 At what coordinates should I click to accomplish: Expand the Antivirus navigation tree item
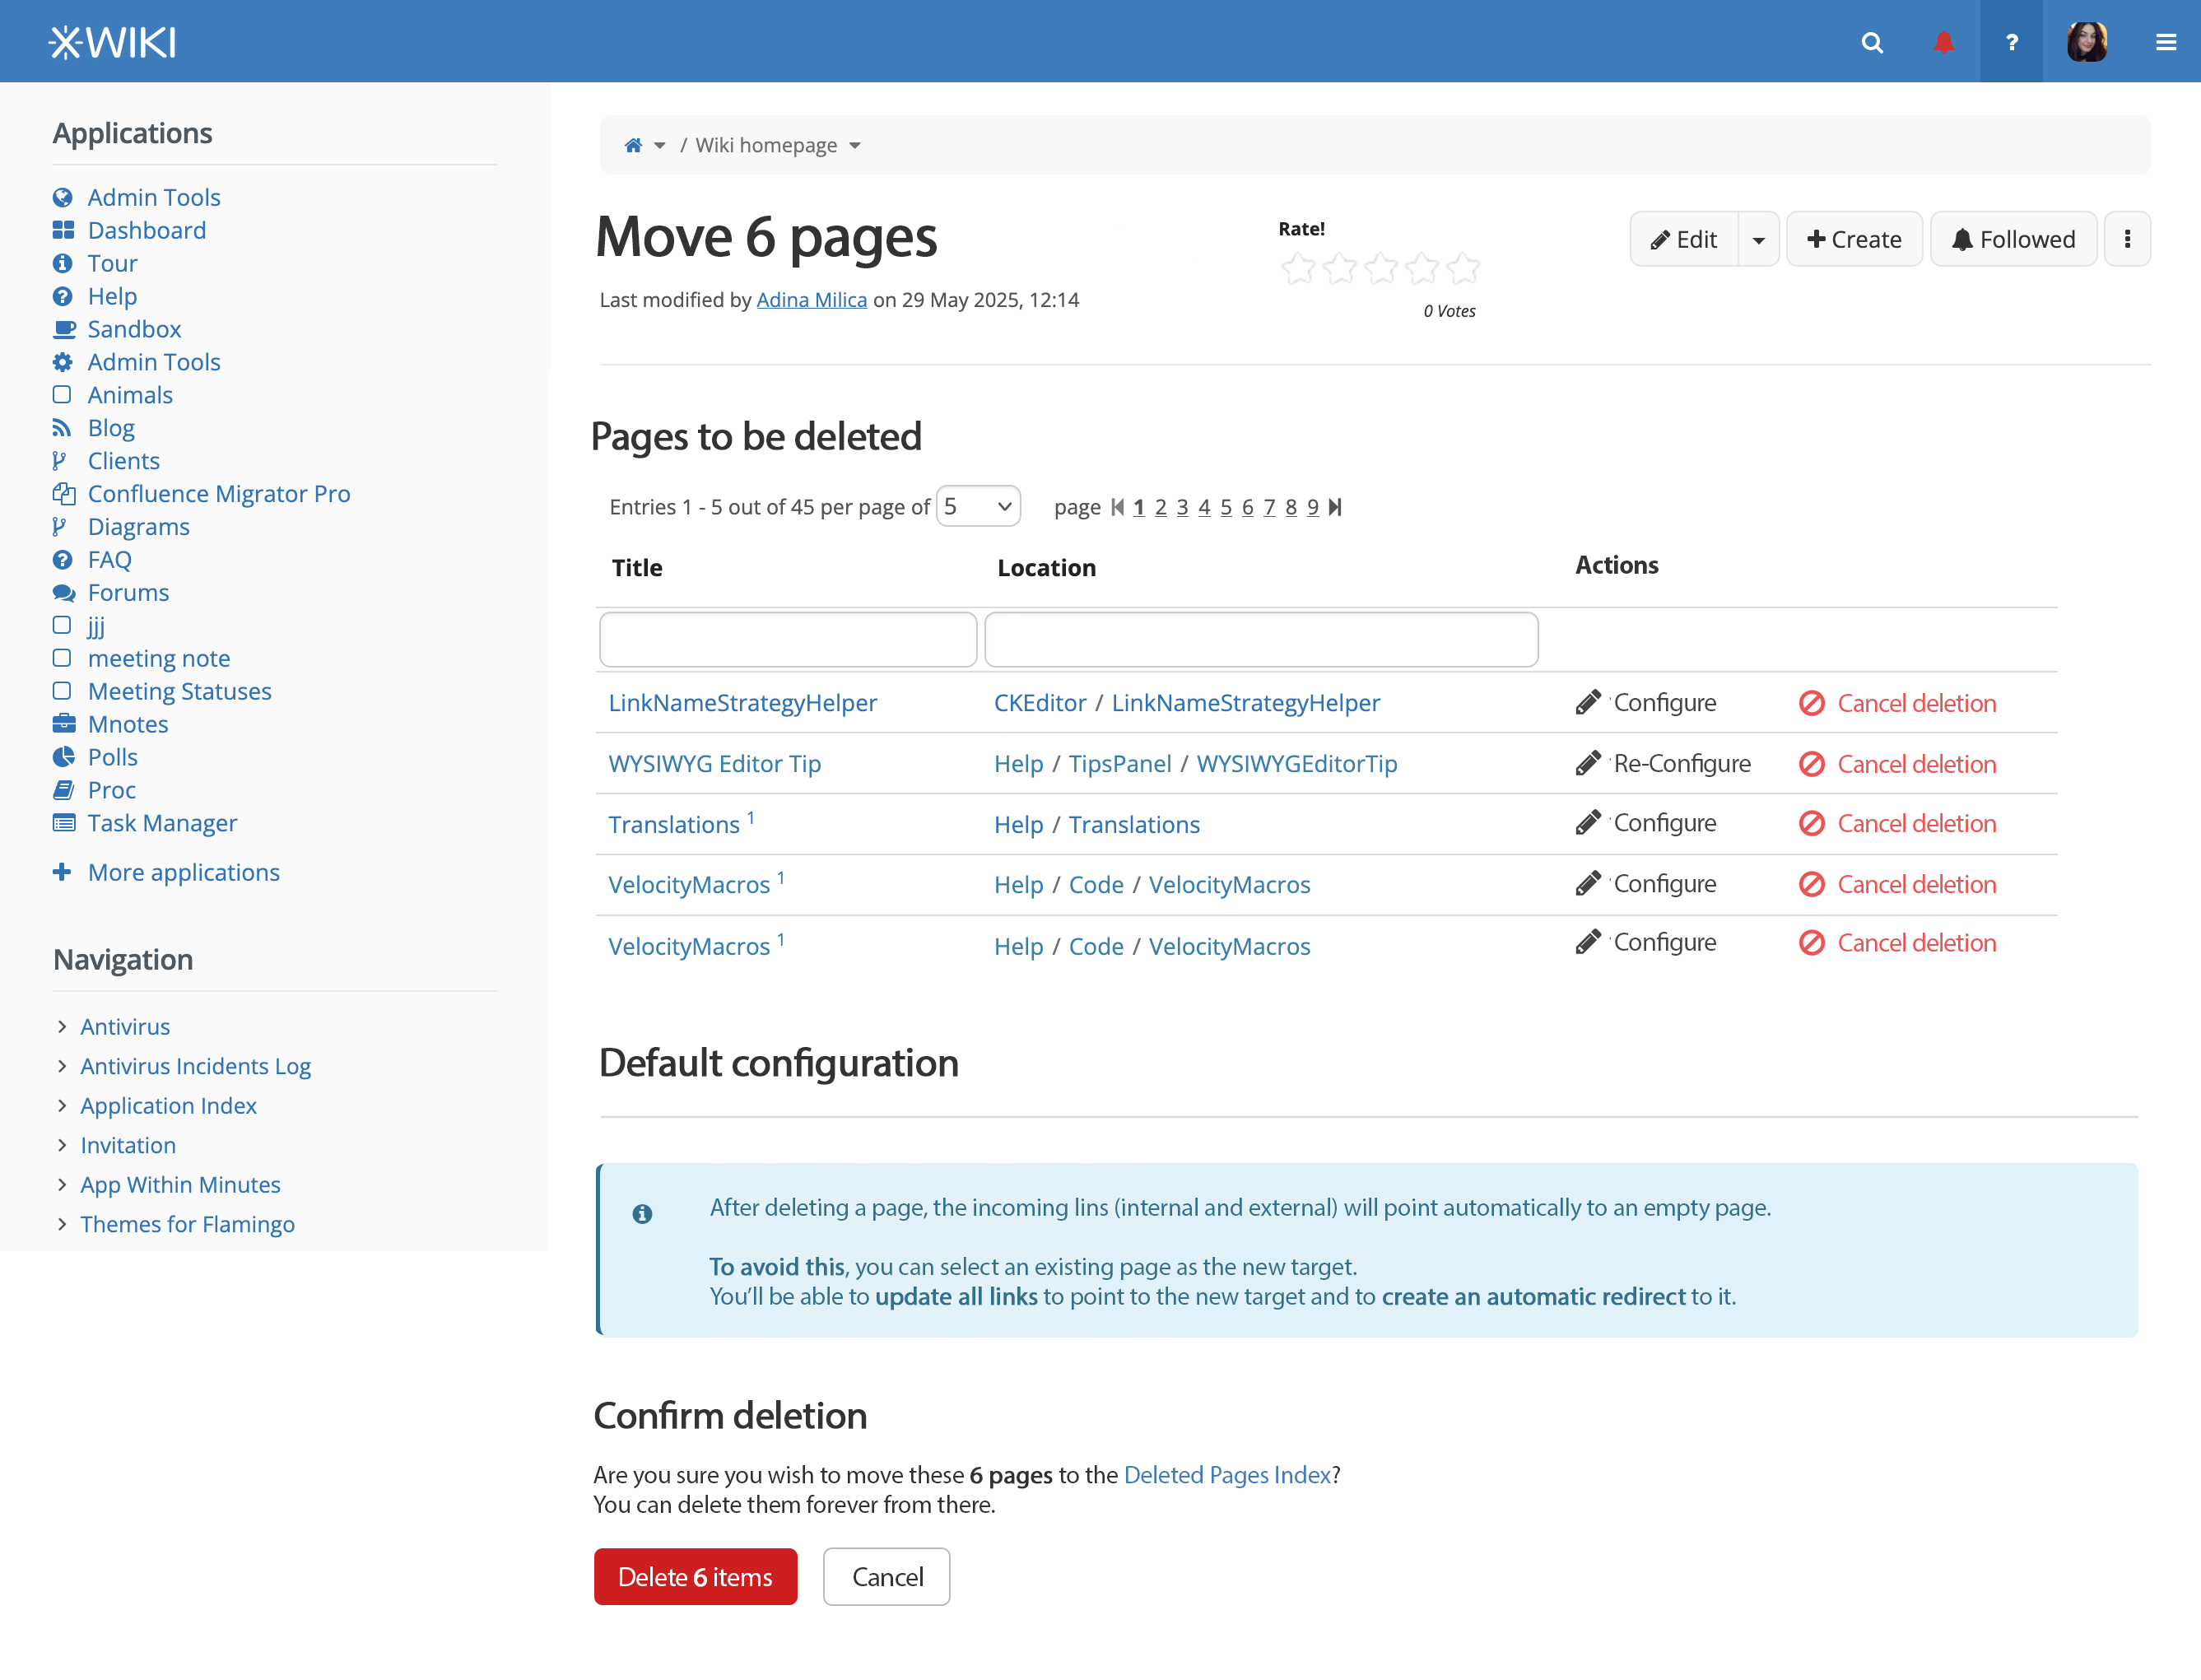pos(62,1027)
